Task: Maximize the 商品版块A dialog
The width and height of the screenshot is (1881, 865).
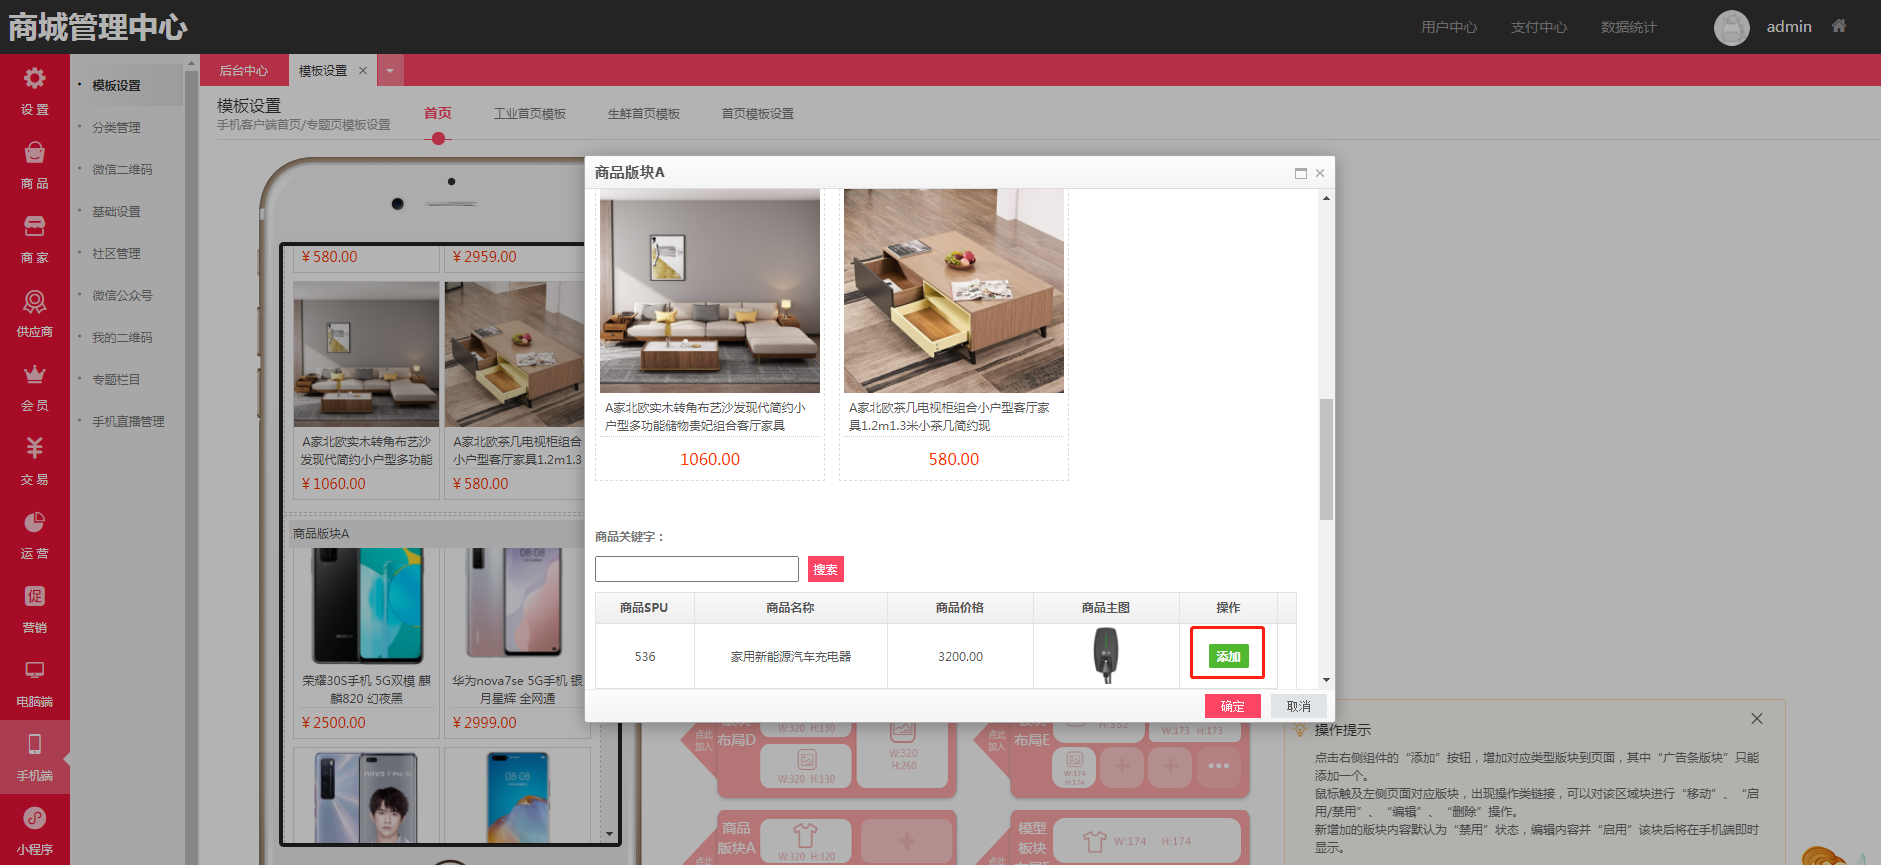Action: 1301,173
